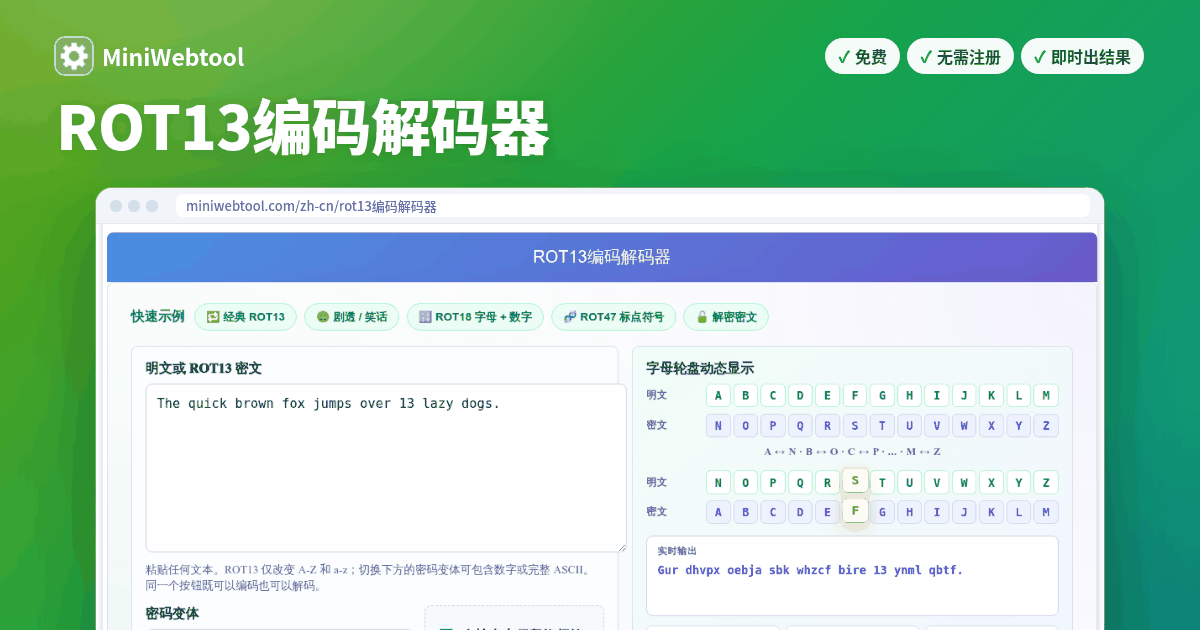Select green letter Y tile in 明文 row
The height and width of the screenshot is (630, 1200).
(x=1019, y=482)
